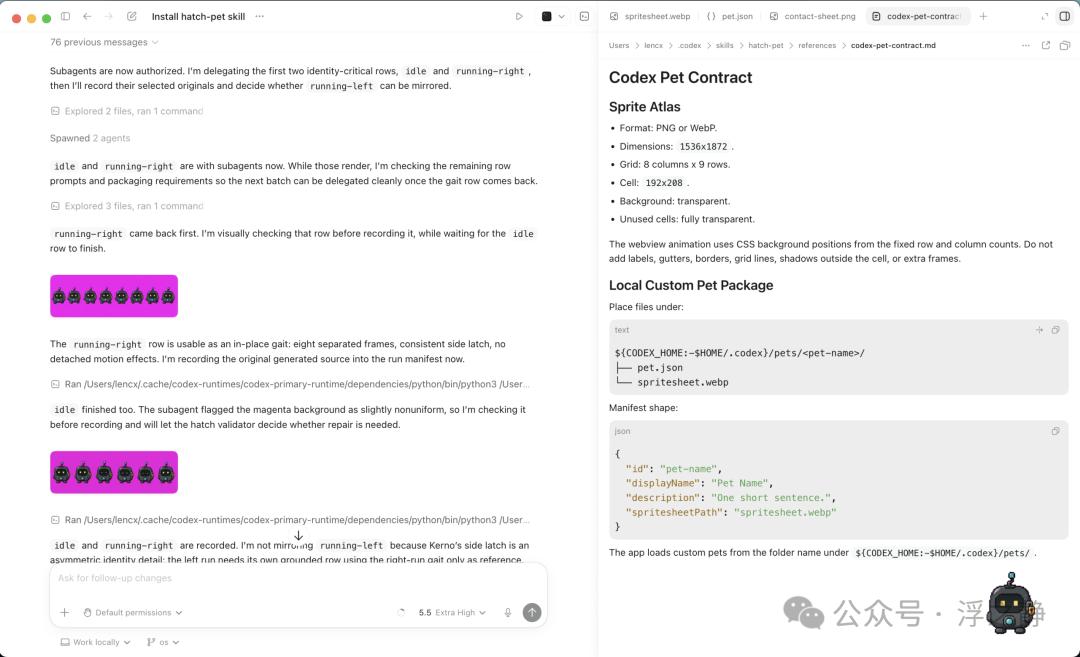Add a new file tab with the plus icon
The height and width of the screenshot is (657, 1080).
click(x=983, y=17)
